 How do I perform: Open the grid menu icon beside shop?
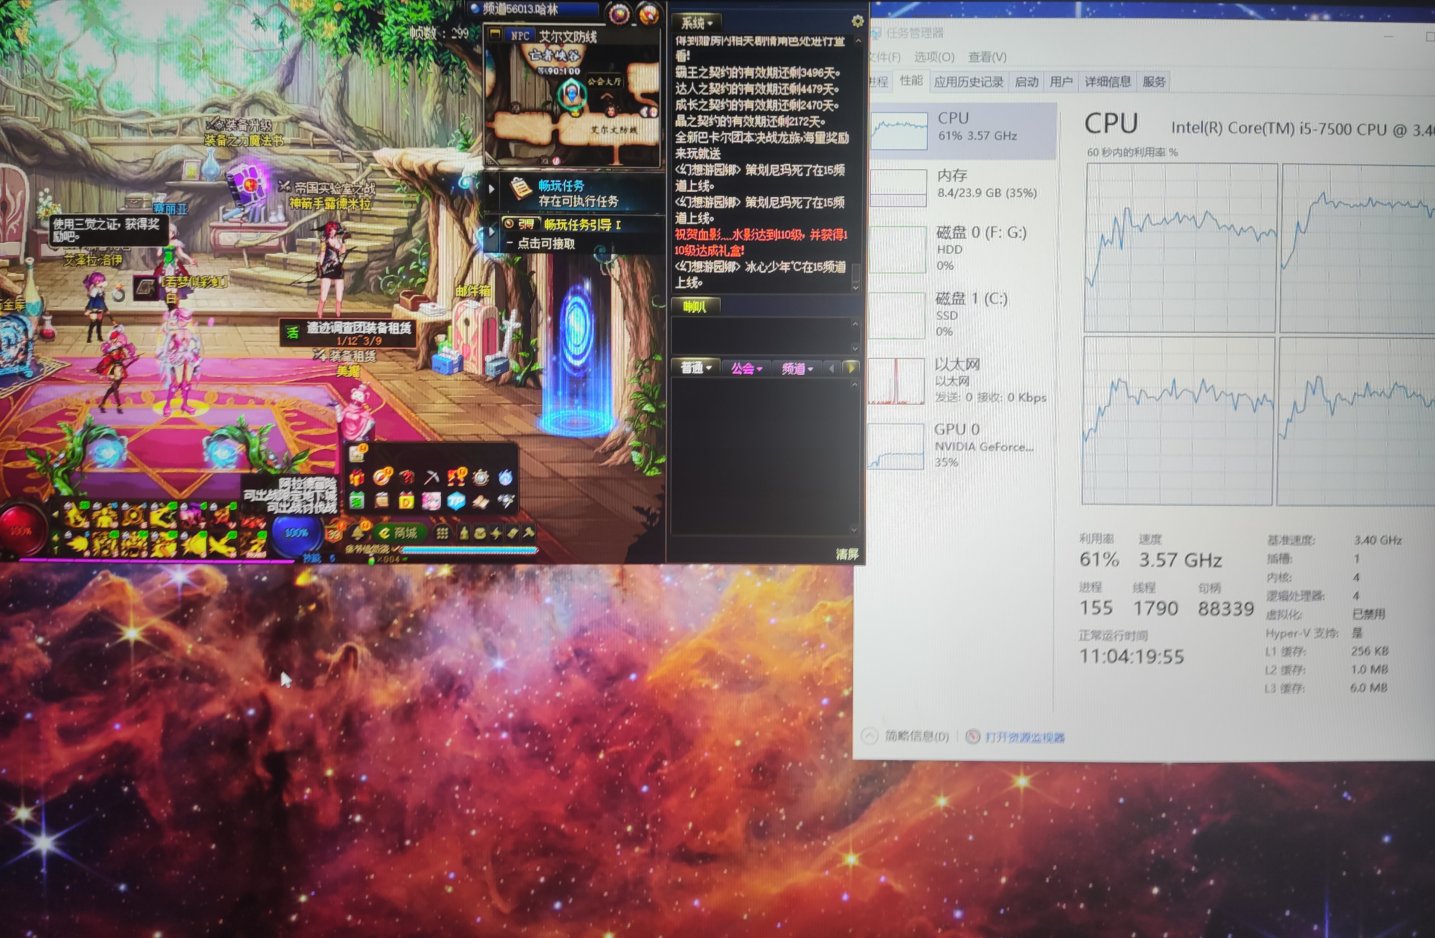[442, 533]
